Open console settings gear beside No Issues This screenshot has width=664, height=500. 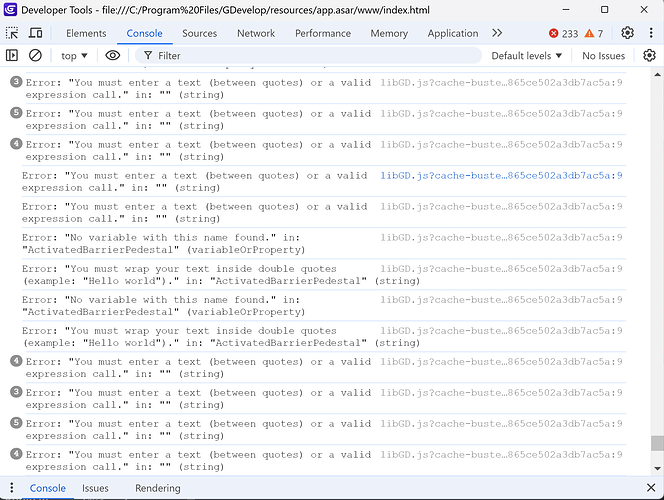tap(649, 55)
